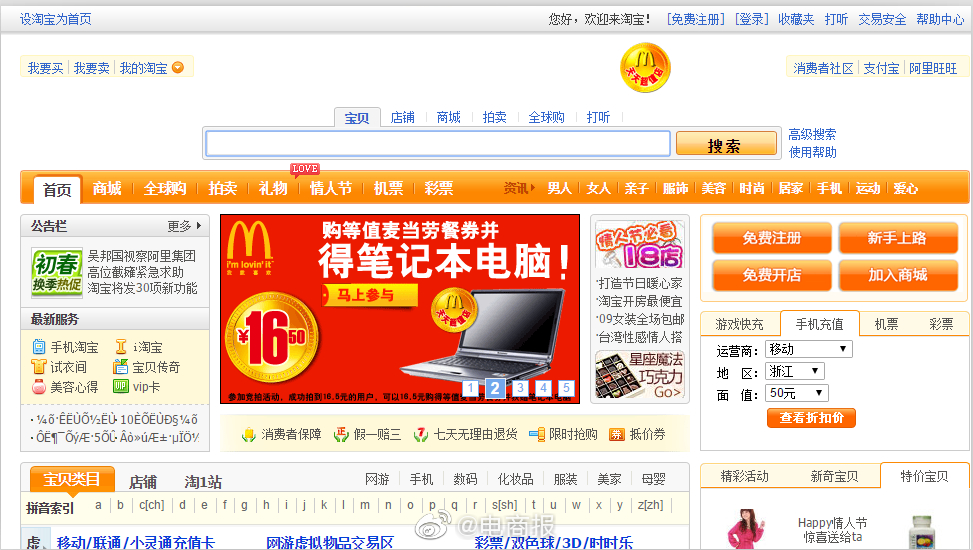
Task: Switch to the 新奇宝贝 tab
Action: coord(835,476)
